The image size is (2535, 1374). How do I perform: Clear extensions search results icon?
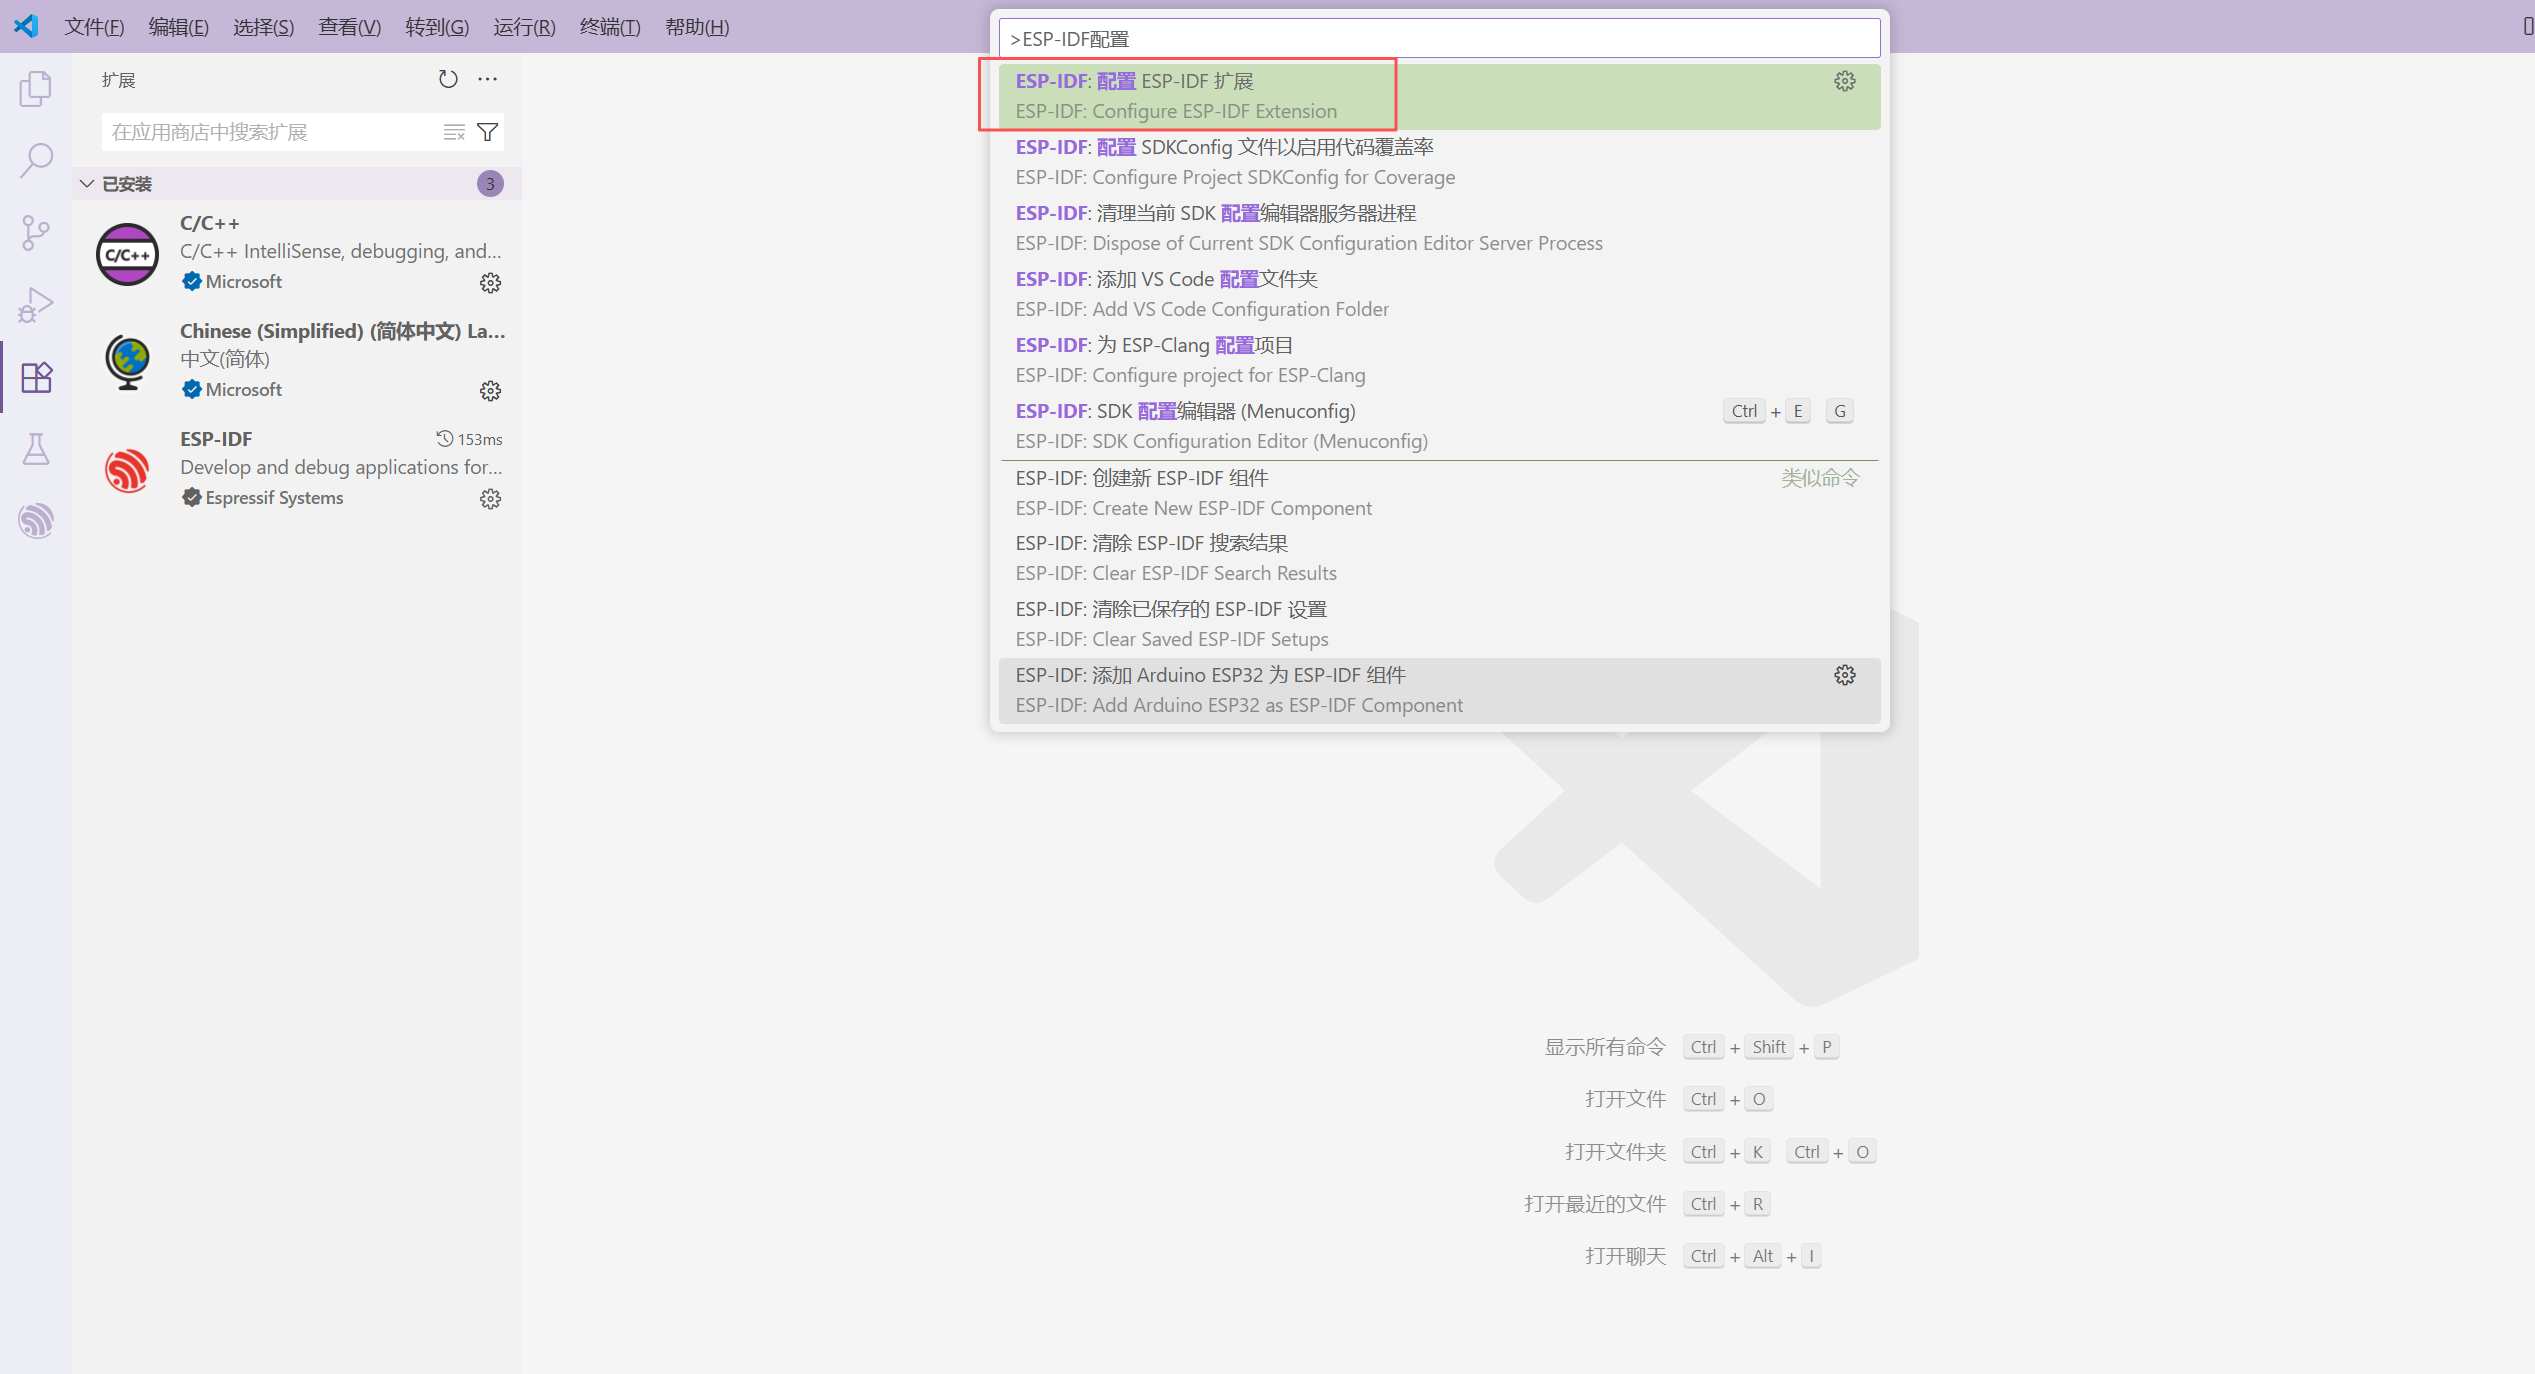pos(454,132)
